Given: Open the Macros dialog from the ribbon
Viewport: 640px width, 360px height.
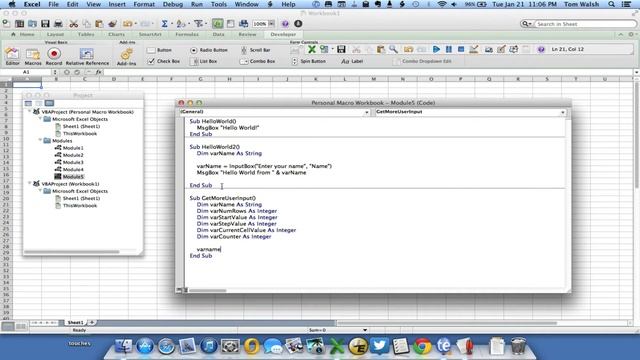Looking at the screenshot, I should pos(33,56).
